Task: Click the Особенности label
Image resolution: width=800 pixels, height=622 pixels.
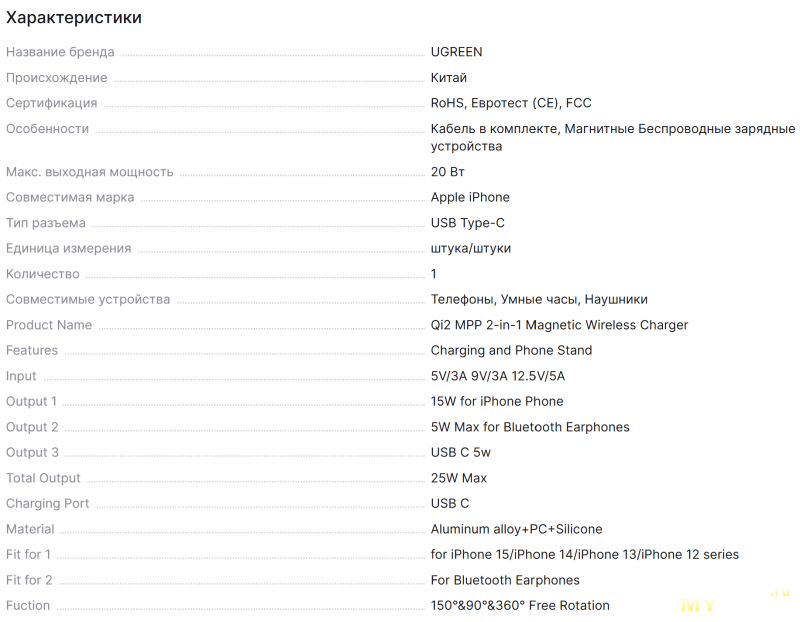Action: pos(47,129)
